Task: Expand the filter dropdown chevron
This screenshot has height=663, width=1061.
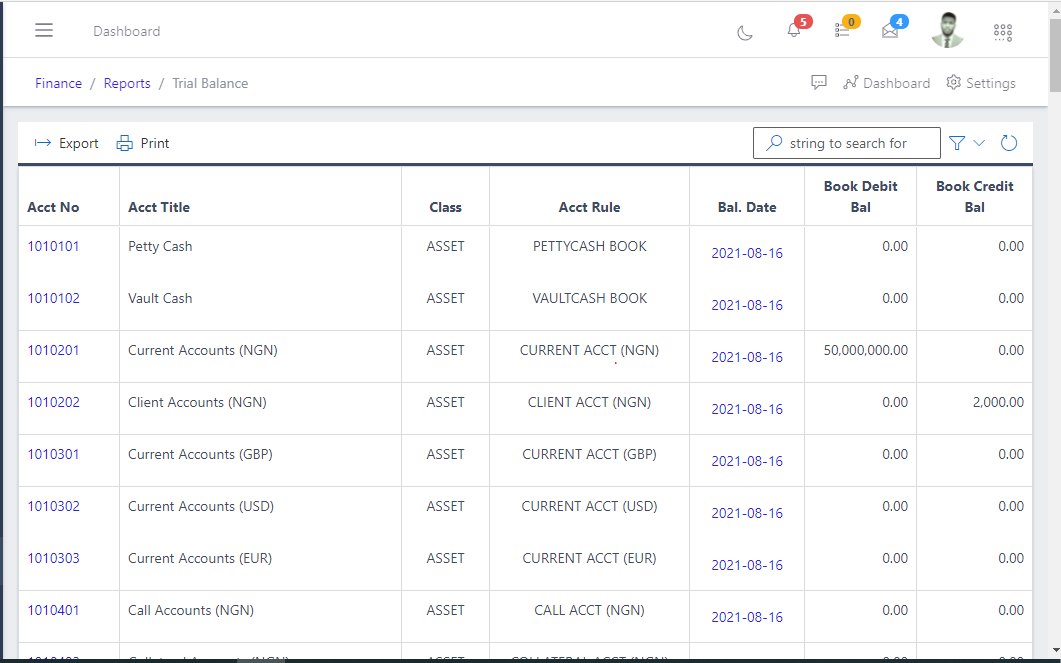Action: coord(979,143)
